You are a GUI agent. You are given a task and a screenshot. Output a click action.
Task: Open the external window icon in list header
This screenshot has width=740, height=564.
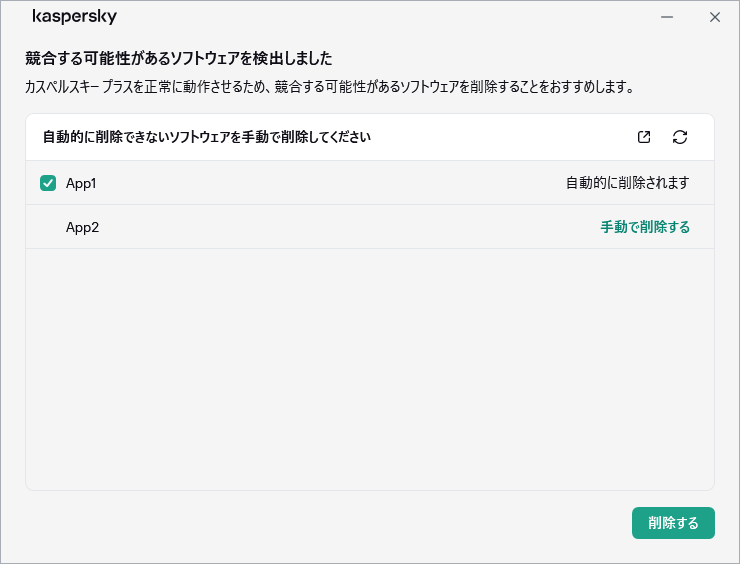[644, 137]
